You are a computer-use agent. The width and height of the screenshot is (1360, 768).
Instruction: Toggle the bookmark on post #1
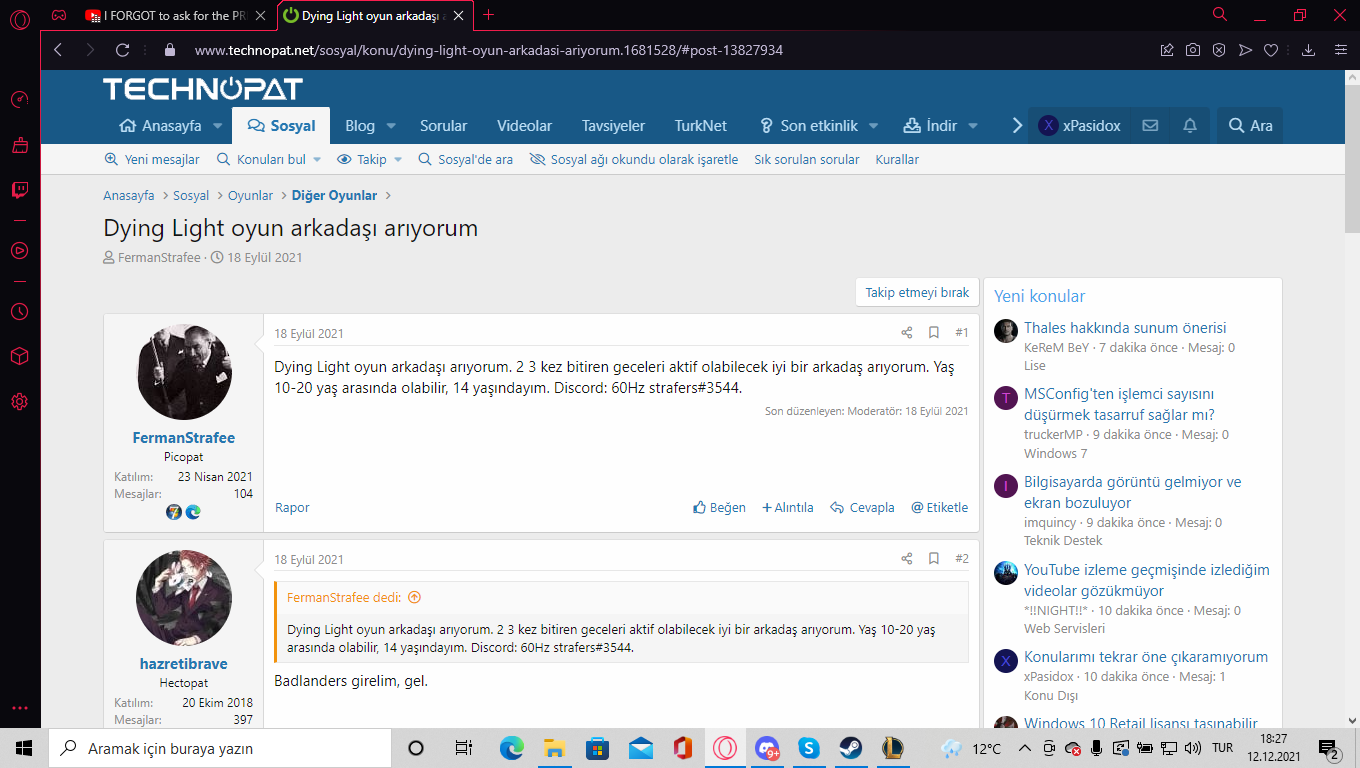pos(934,333)
